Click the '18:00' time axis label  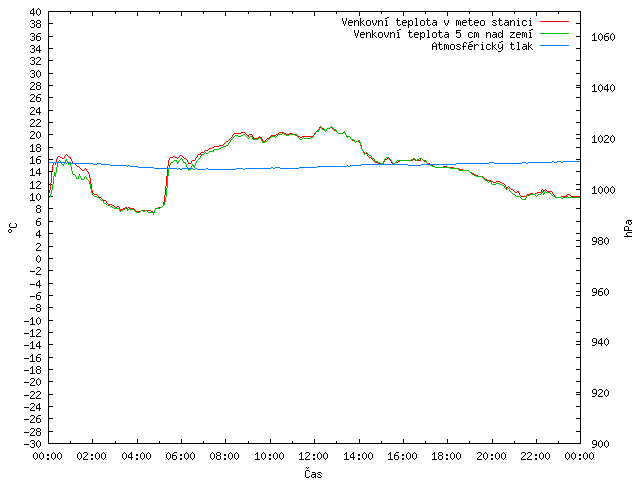[447, 456]
